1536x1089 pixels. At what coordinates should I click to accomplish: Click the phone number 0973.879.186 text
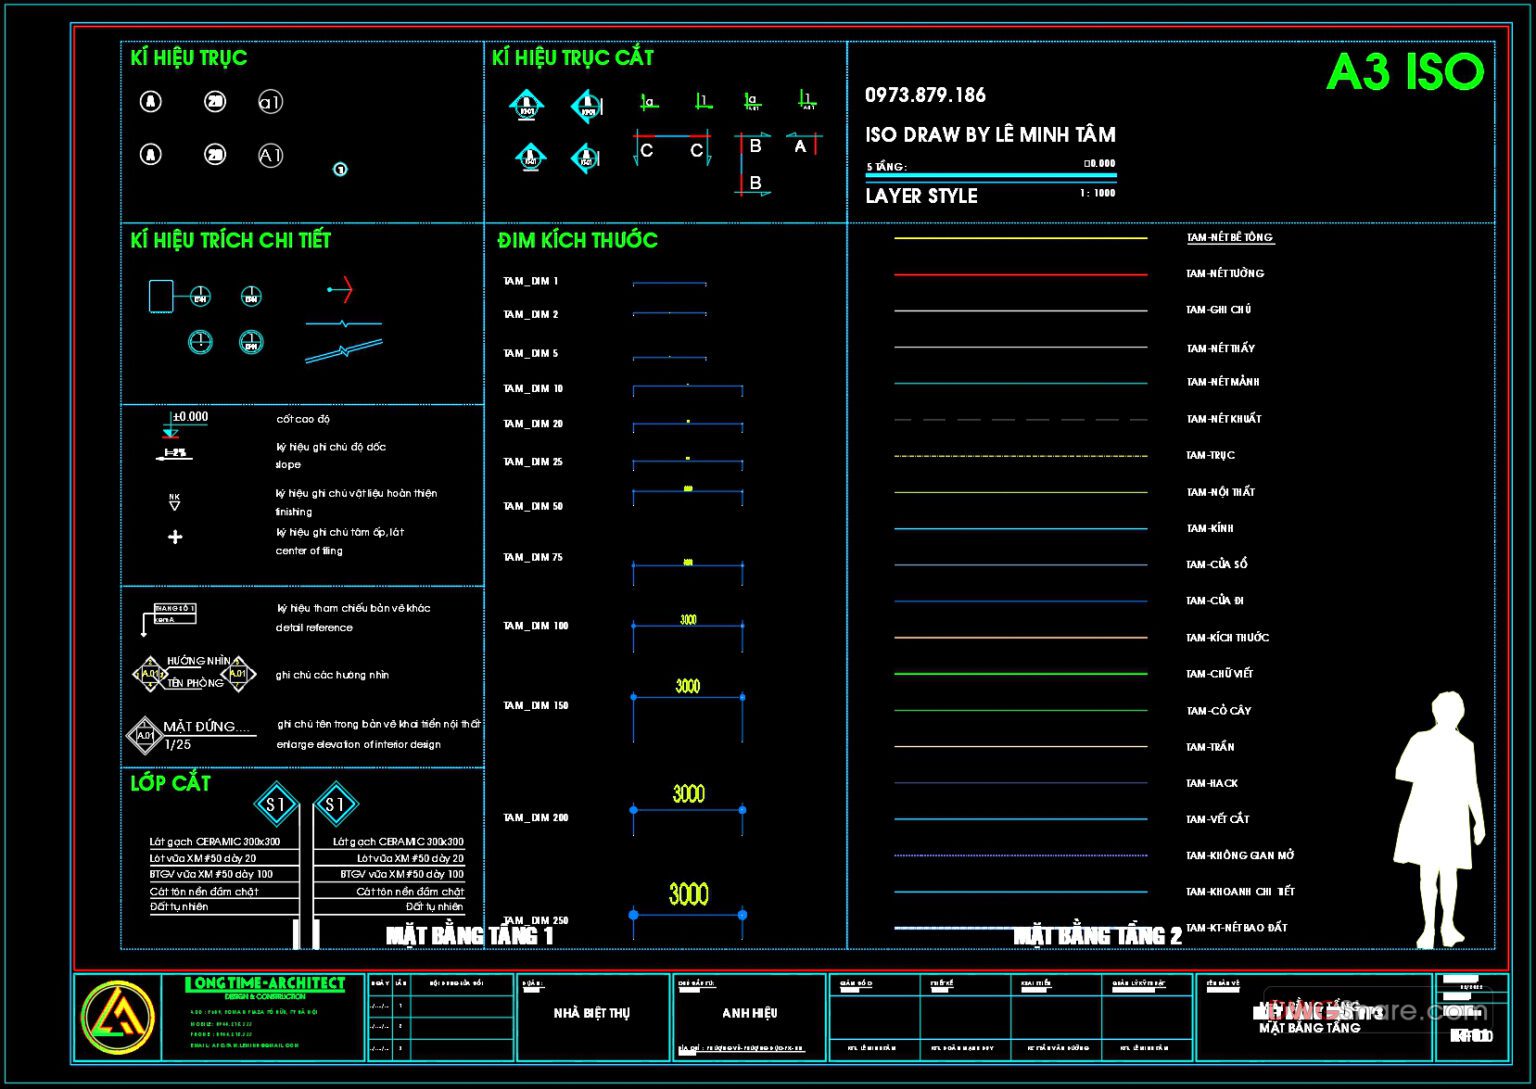point(925,95)
